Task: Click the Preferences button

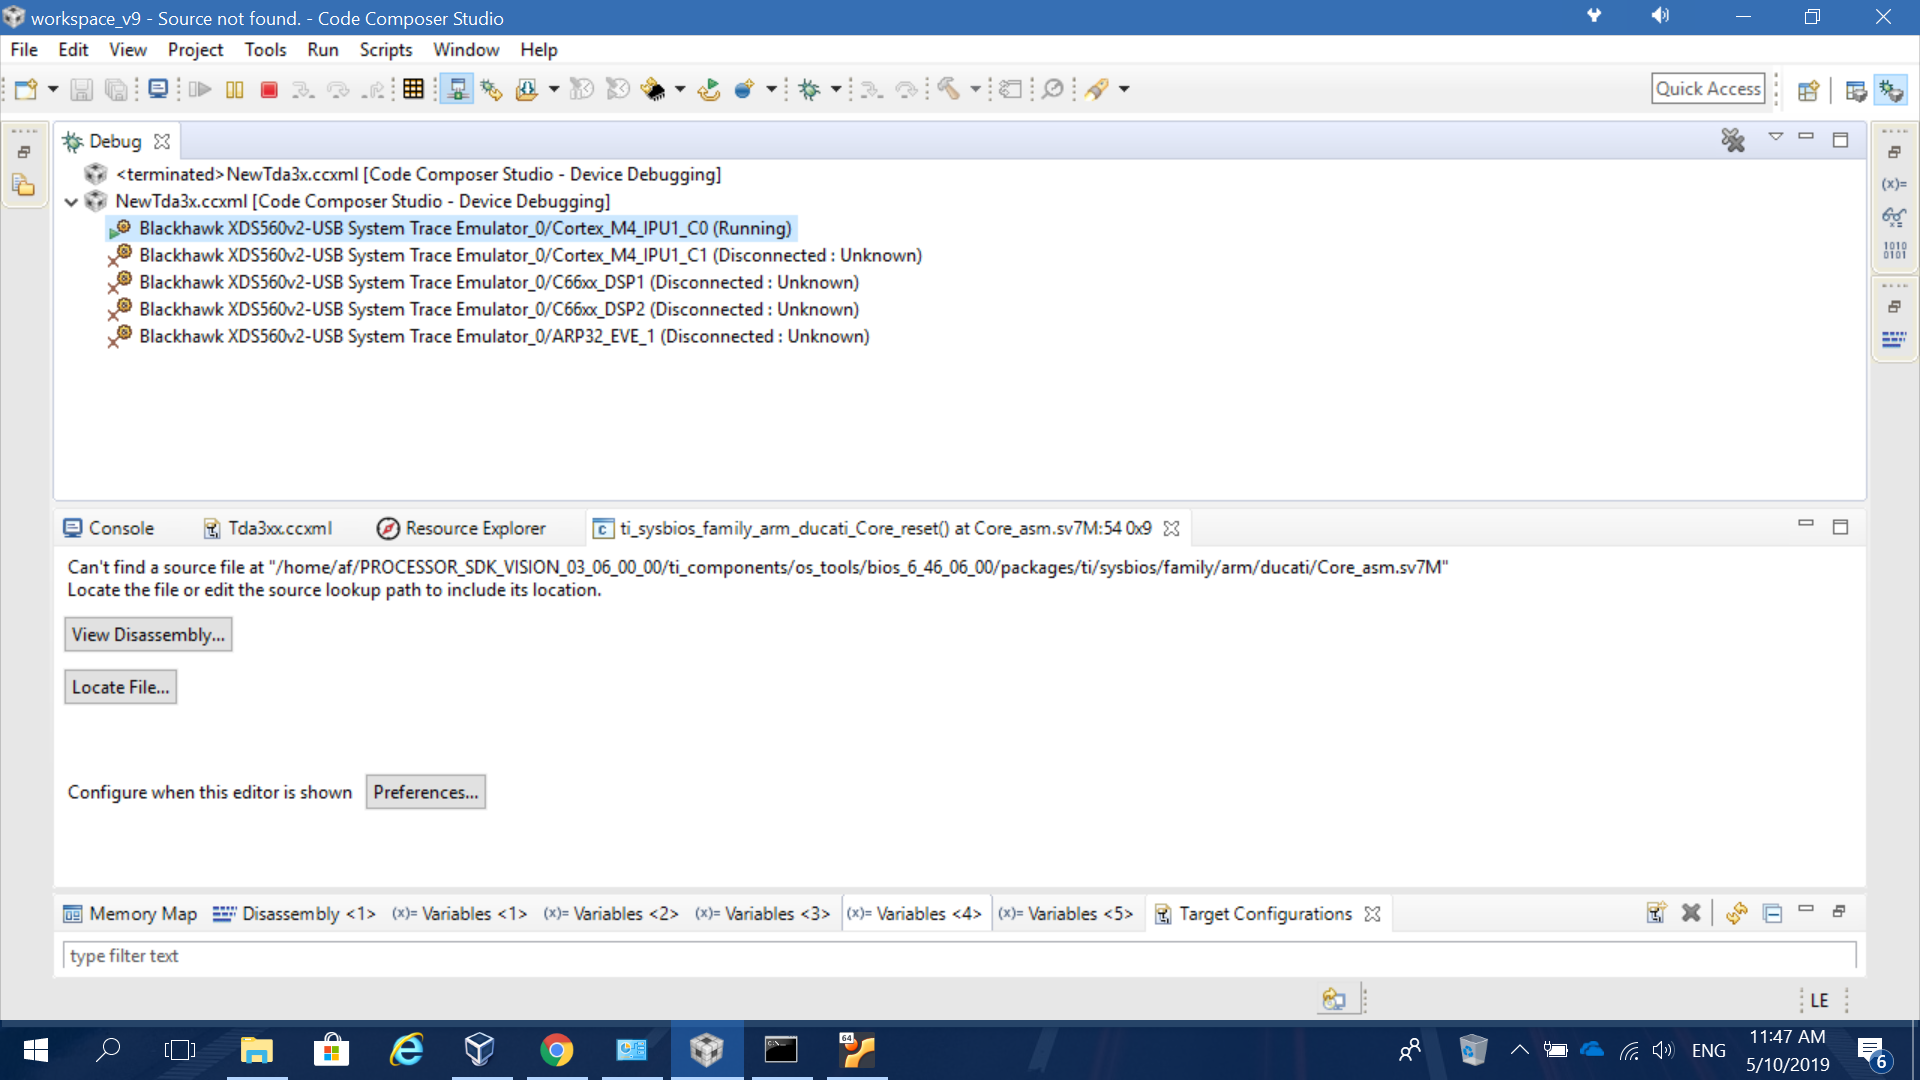Action: point(426,792)
